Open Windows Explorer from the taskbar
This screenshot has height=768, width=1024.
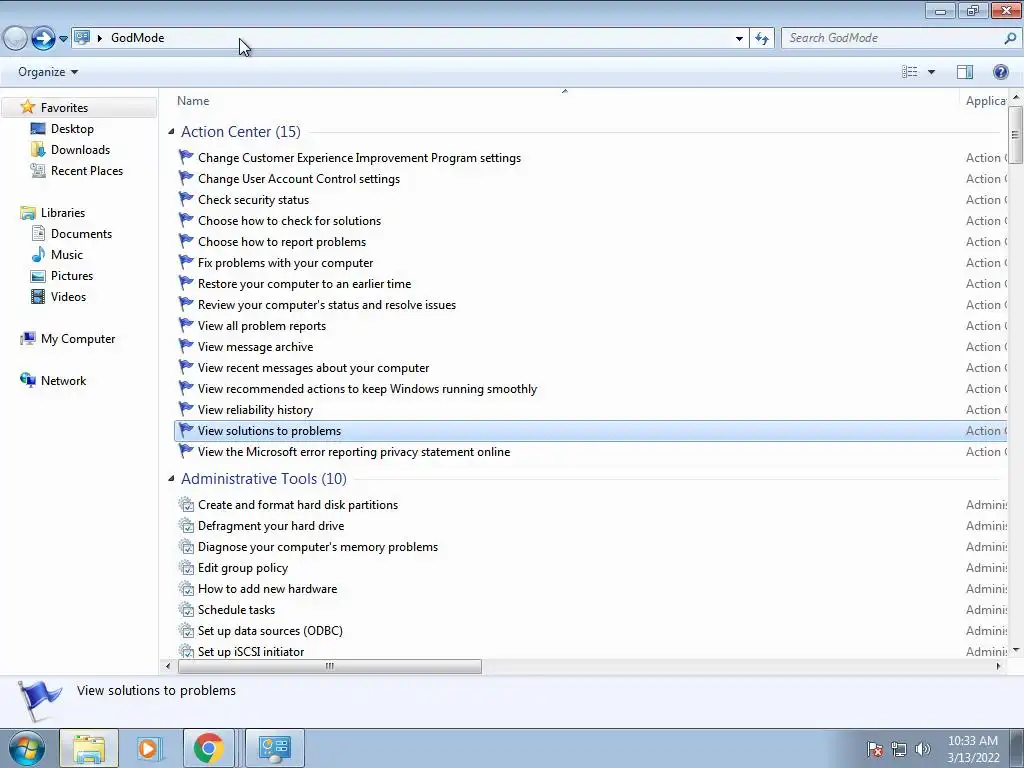(89, 748)
